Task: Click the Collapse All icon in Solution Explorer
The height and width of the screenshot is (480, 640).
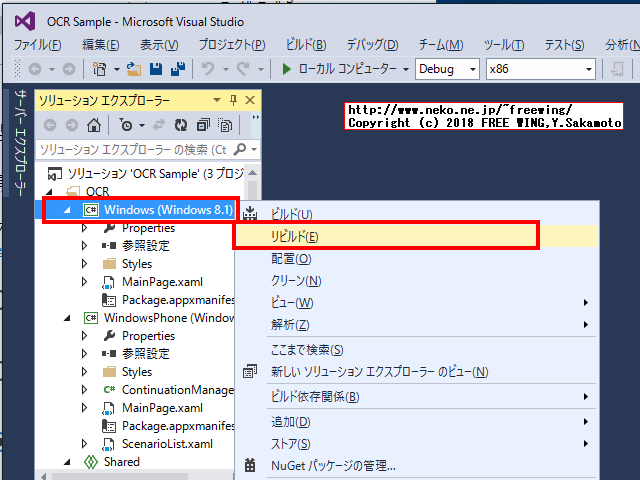Action: pos(203,125)
